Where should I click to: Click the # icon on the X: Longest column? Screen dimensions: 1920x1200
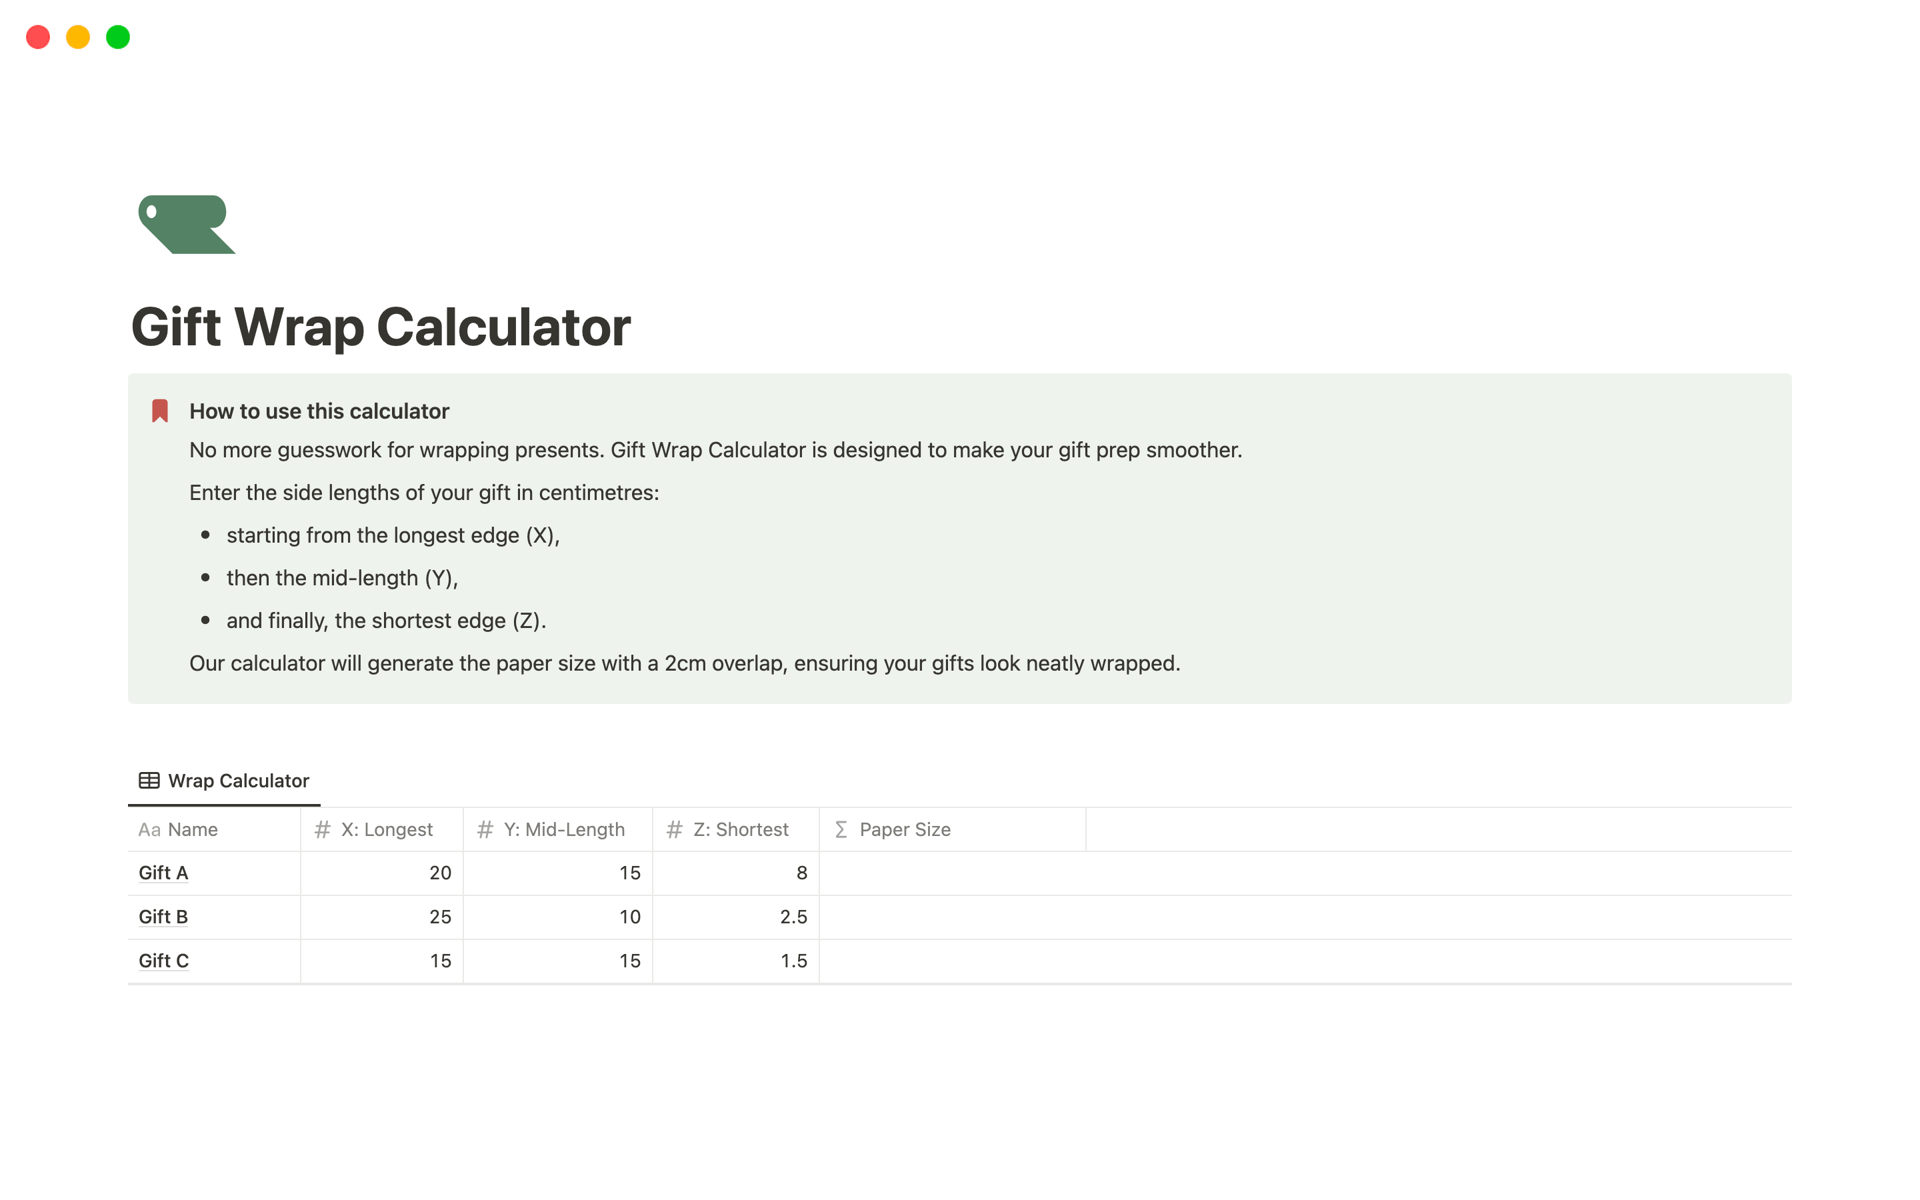(321, 829)
